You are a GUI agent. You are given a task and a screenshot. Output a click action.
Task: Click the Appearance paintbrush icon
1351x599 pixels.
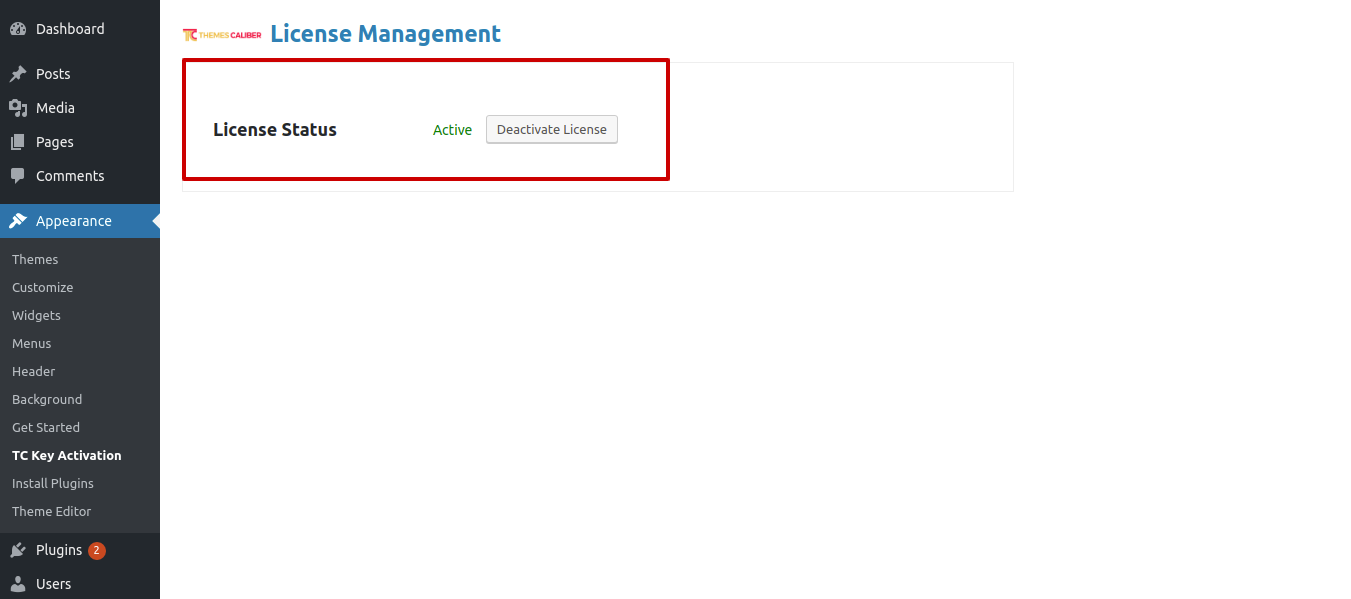point(18,221)
